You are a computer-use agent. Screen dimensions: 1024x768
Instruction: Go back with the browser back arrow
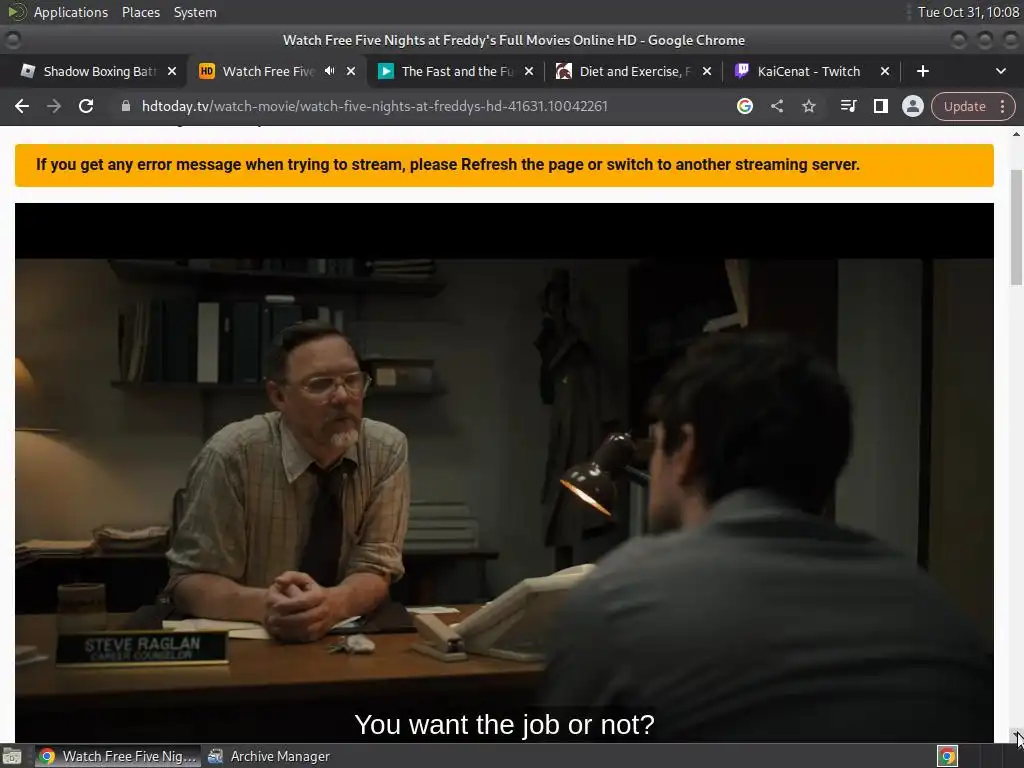coord(22,106)
